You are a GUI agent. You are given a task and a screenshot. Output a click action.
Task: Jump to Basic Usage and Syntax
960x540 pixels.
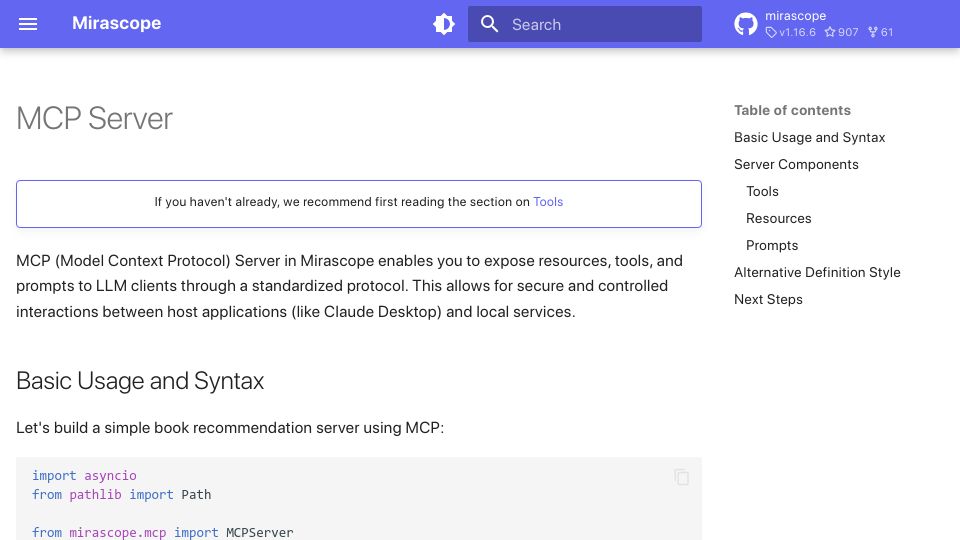[809, 137]
